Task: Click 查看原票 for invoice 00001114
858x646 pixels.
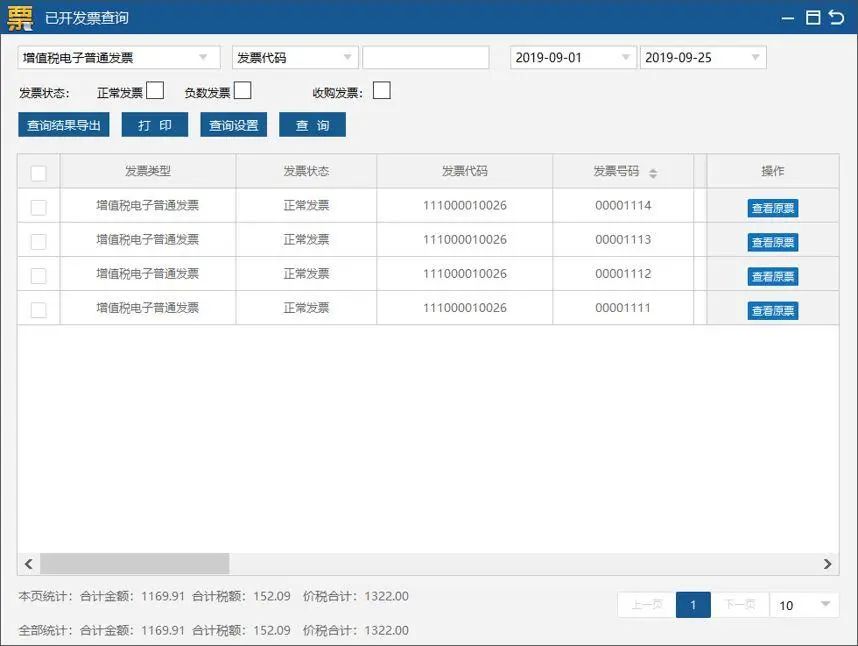Action: [x=772, y=207]
